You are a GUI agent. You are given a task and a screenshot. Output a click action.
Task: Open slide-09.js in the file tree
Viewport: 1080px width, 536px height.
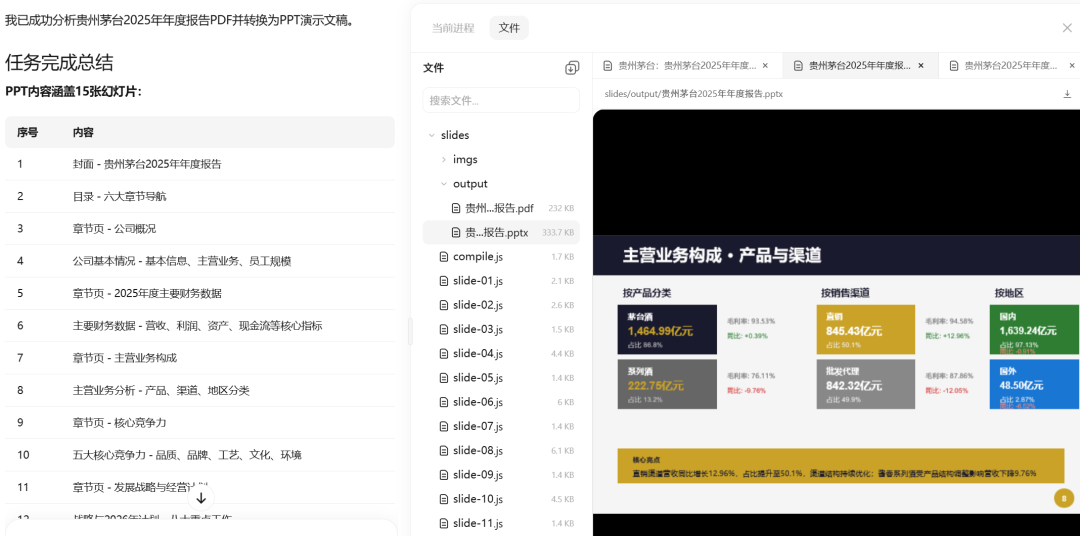(501, 475)
